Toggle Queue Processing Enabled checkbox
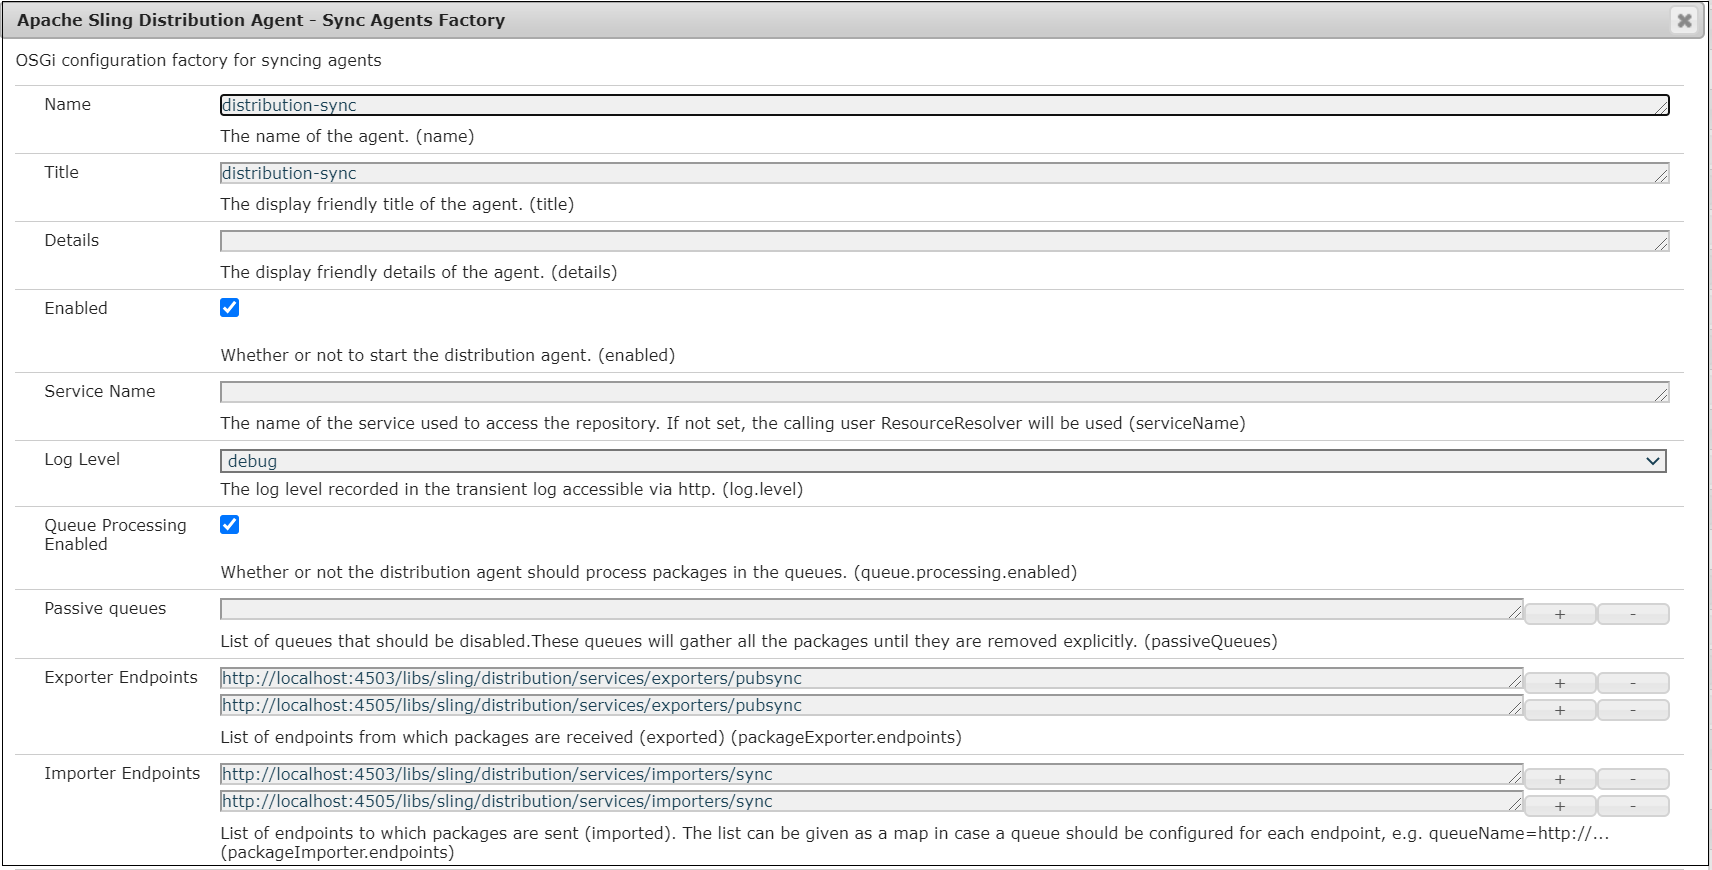 (x=230, y=525)
